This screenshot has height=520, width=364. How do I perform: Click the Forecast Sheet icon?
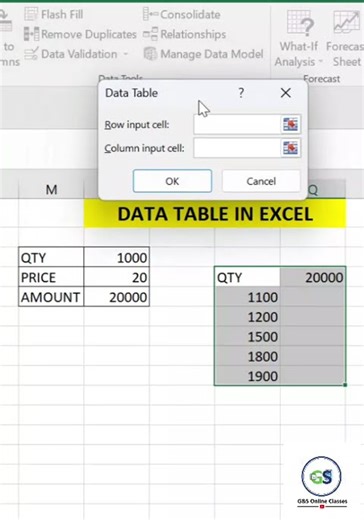(347, 22)
